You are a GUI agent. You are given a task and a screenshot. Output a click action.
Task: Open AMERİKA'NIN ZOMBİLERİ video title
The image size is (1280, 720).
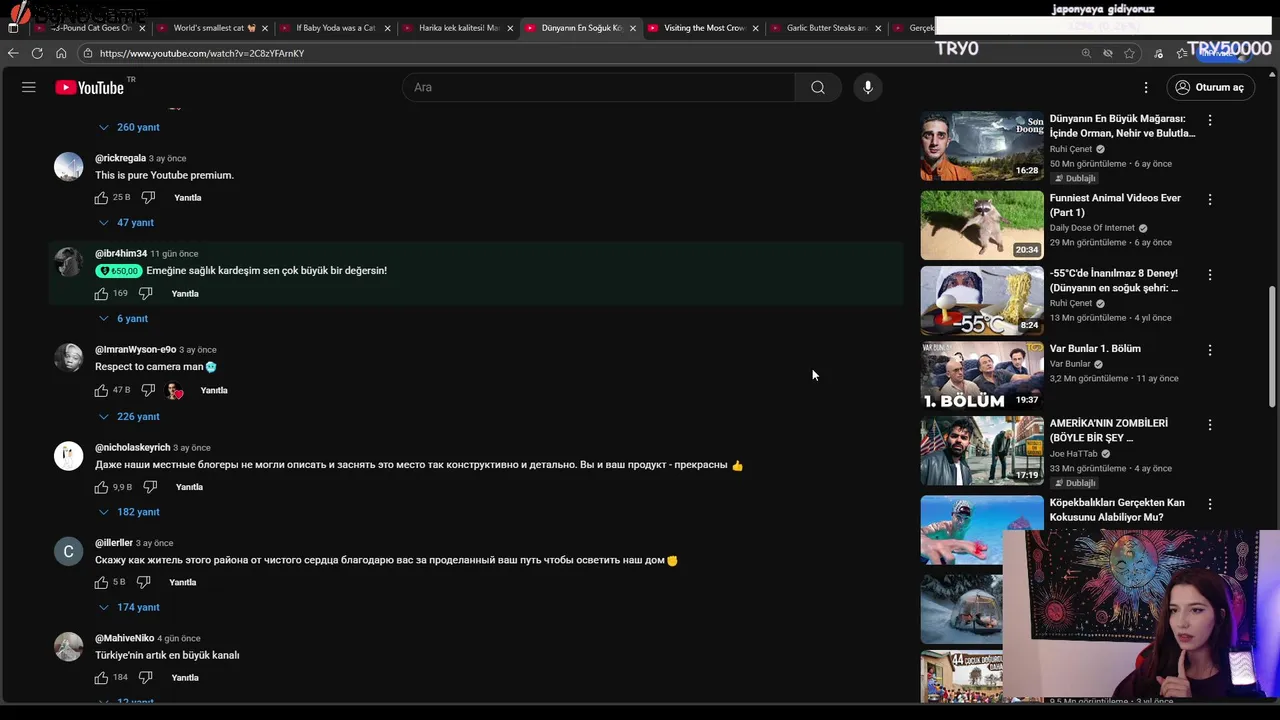tap(1109, 431)
